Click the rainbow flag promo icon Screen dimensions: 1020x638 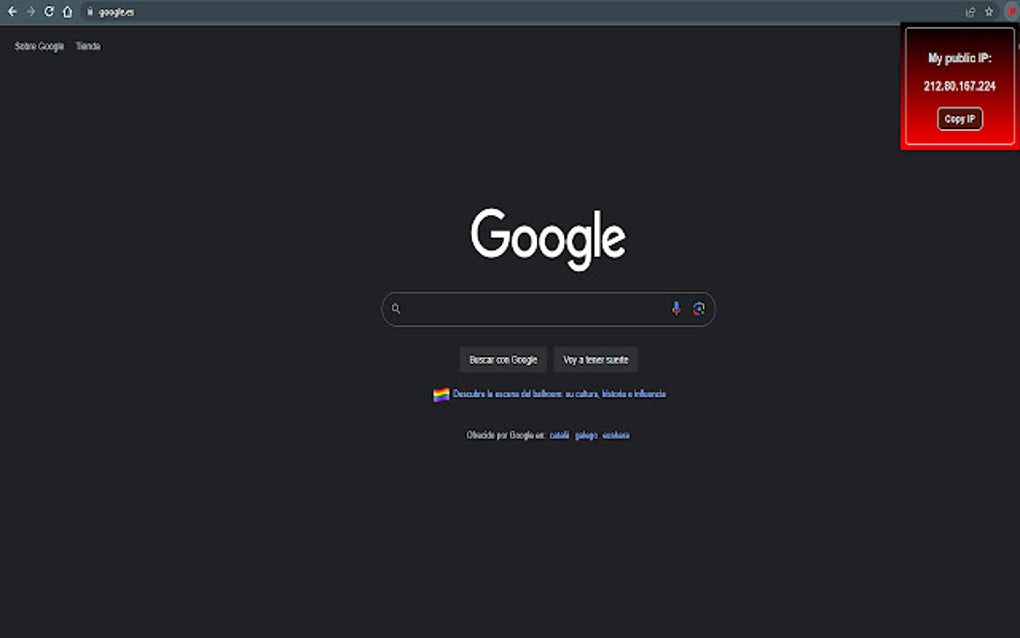tap(441, 395)
